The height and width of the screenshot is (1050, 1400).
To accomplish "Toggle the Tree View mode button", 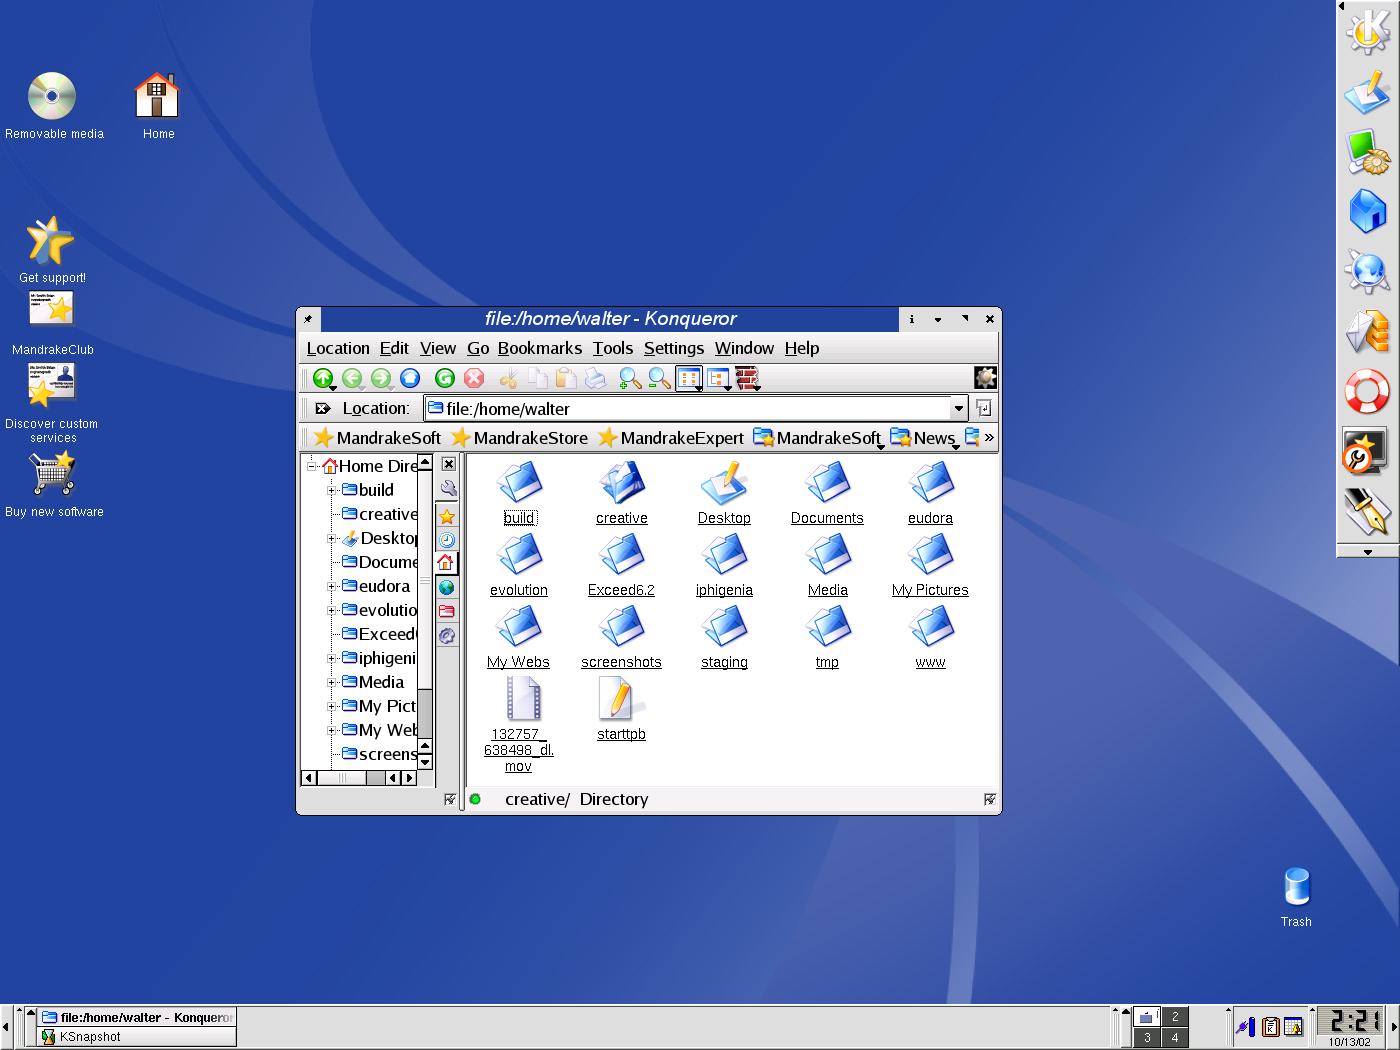I will click(x=718, y=378).
